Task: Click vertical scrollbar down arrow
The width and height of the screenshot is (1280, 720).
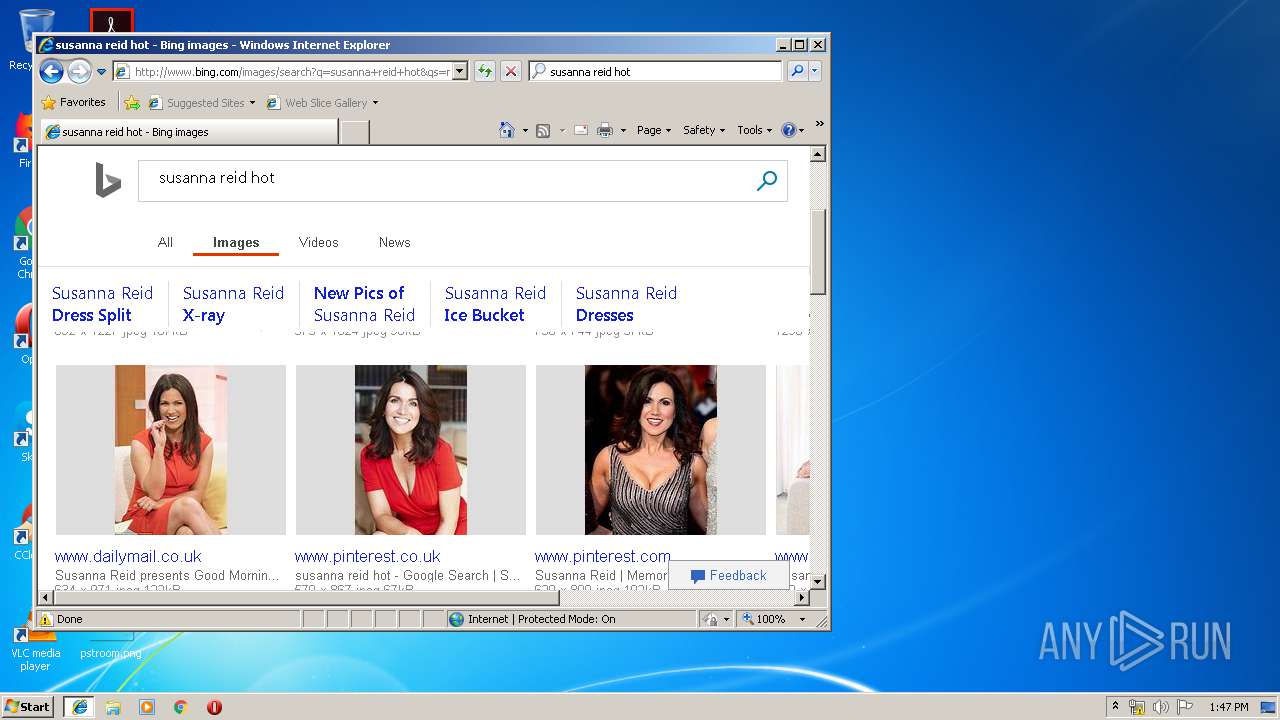Action: (x=817, y=581)
